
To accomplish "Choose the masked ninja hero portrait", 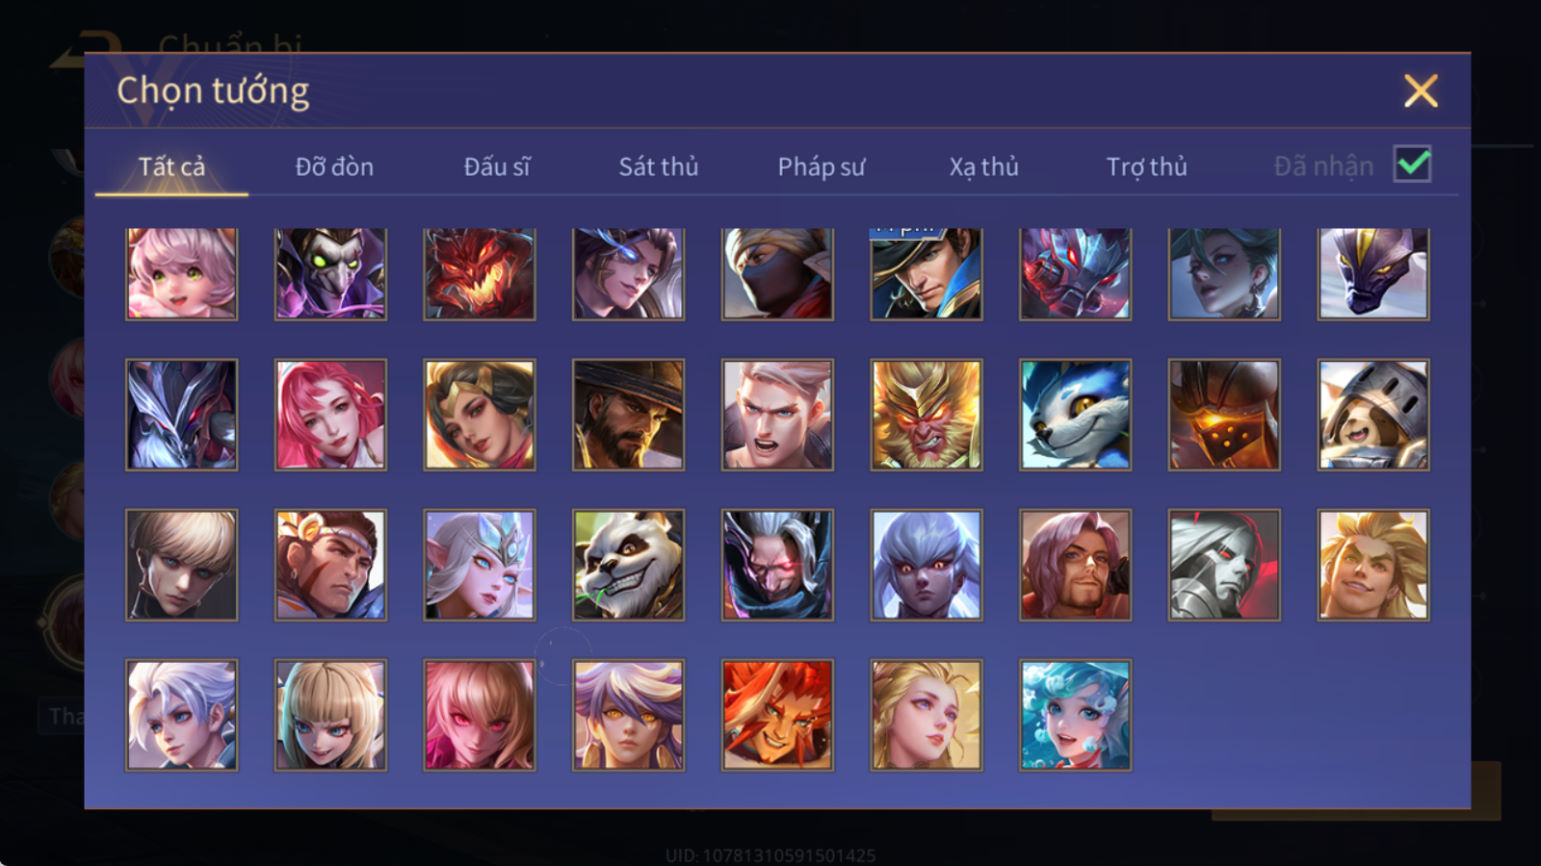I will [777, 274].
